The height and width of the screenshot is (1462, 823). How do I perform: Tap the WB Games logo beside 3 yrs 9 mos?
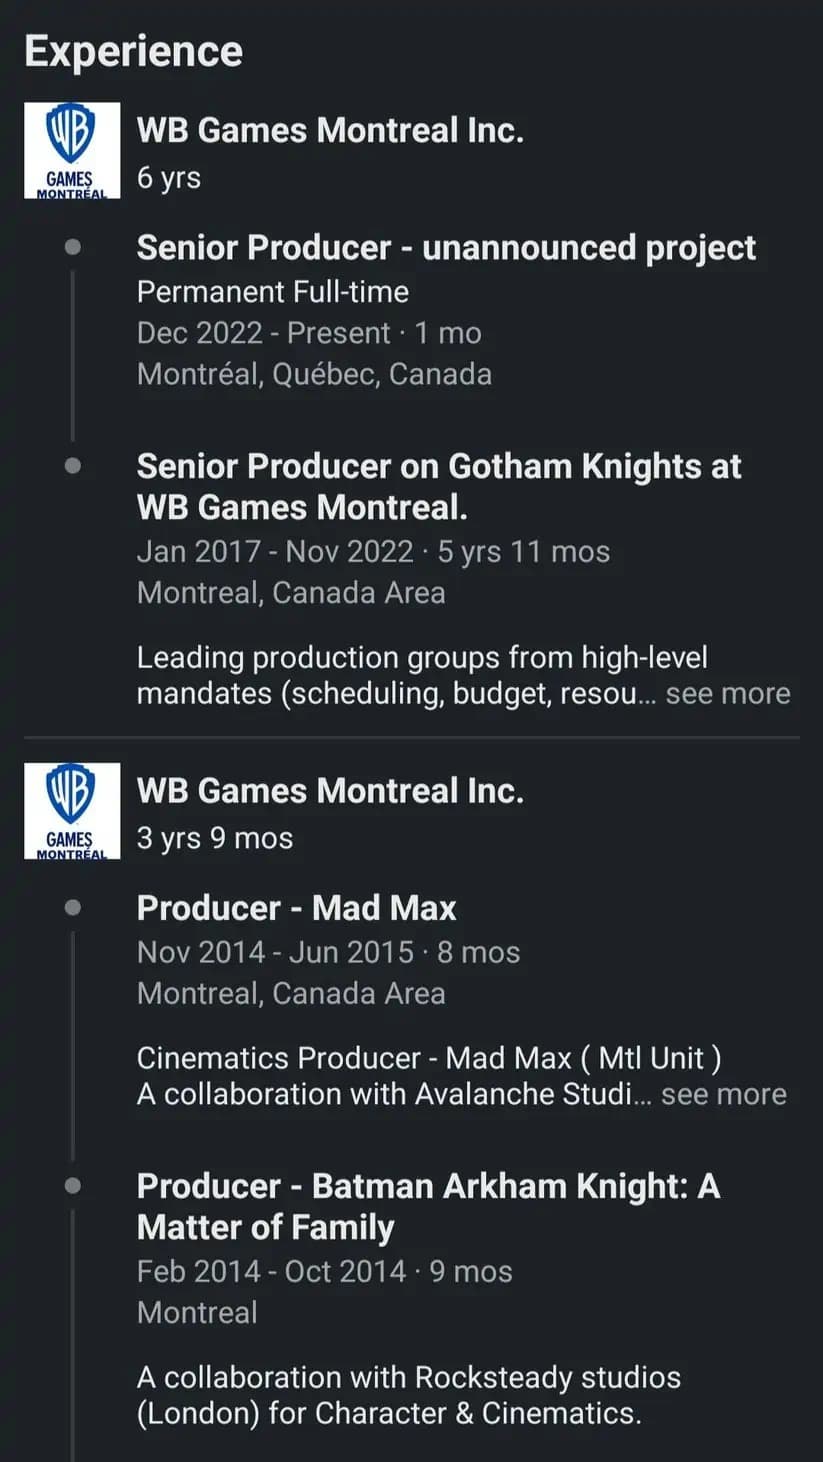[72, 810]
